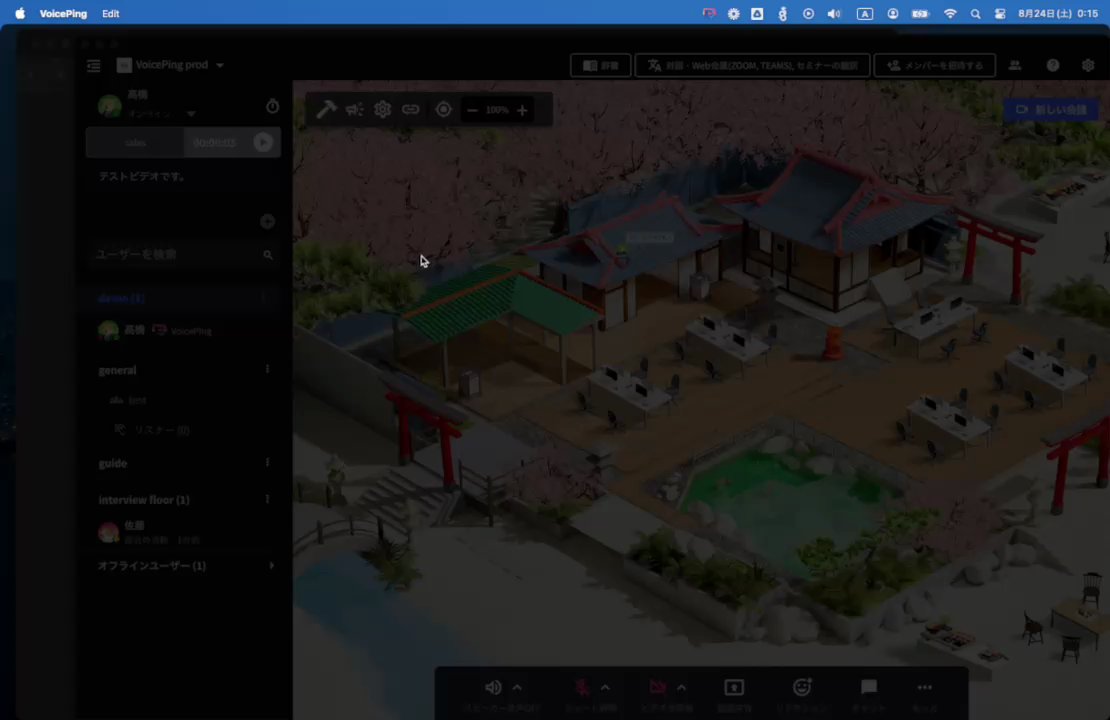Zoom in with the plus button
Image resolution: width=1110 pixels, height=720 pixels.
tap(522, 110)
